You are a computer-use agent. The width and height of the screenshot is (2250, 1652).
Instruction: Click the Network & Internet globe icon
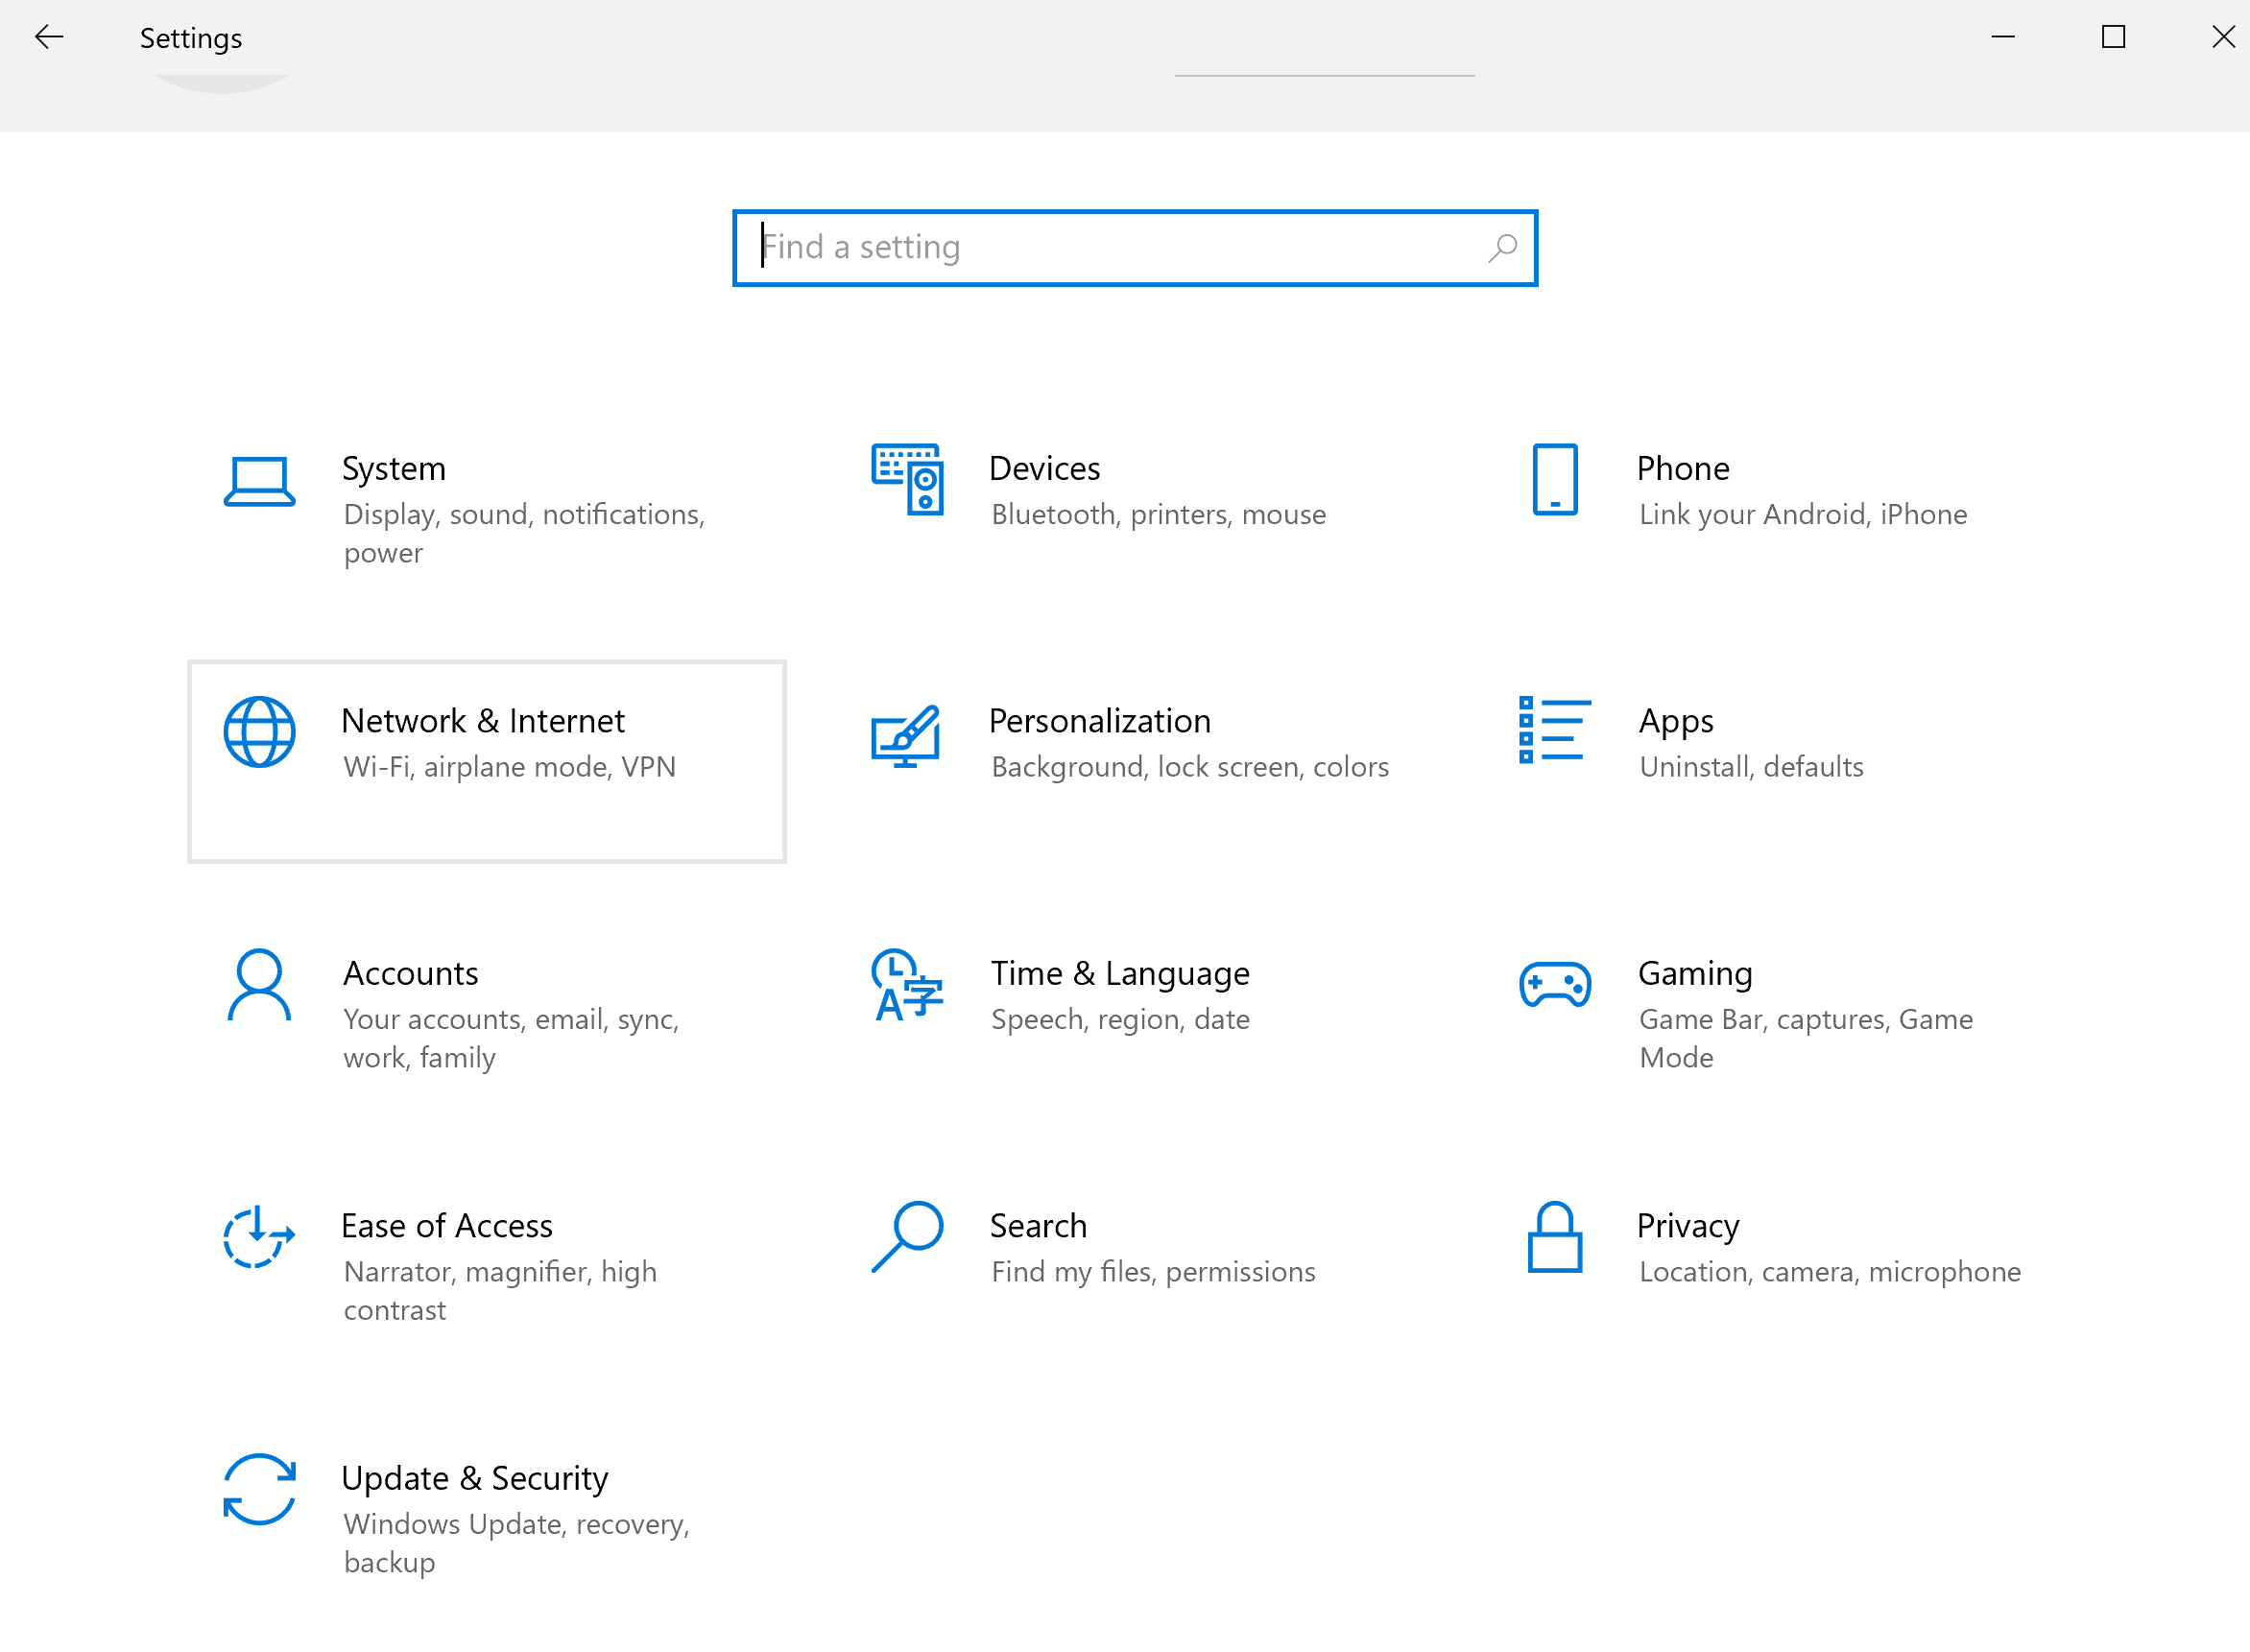tap(259, 732)
